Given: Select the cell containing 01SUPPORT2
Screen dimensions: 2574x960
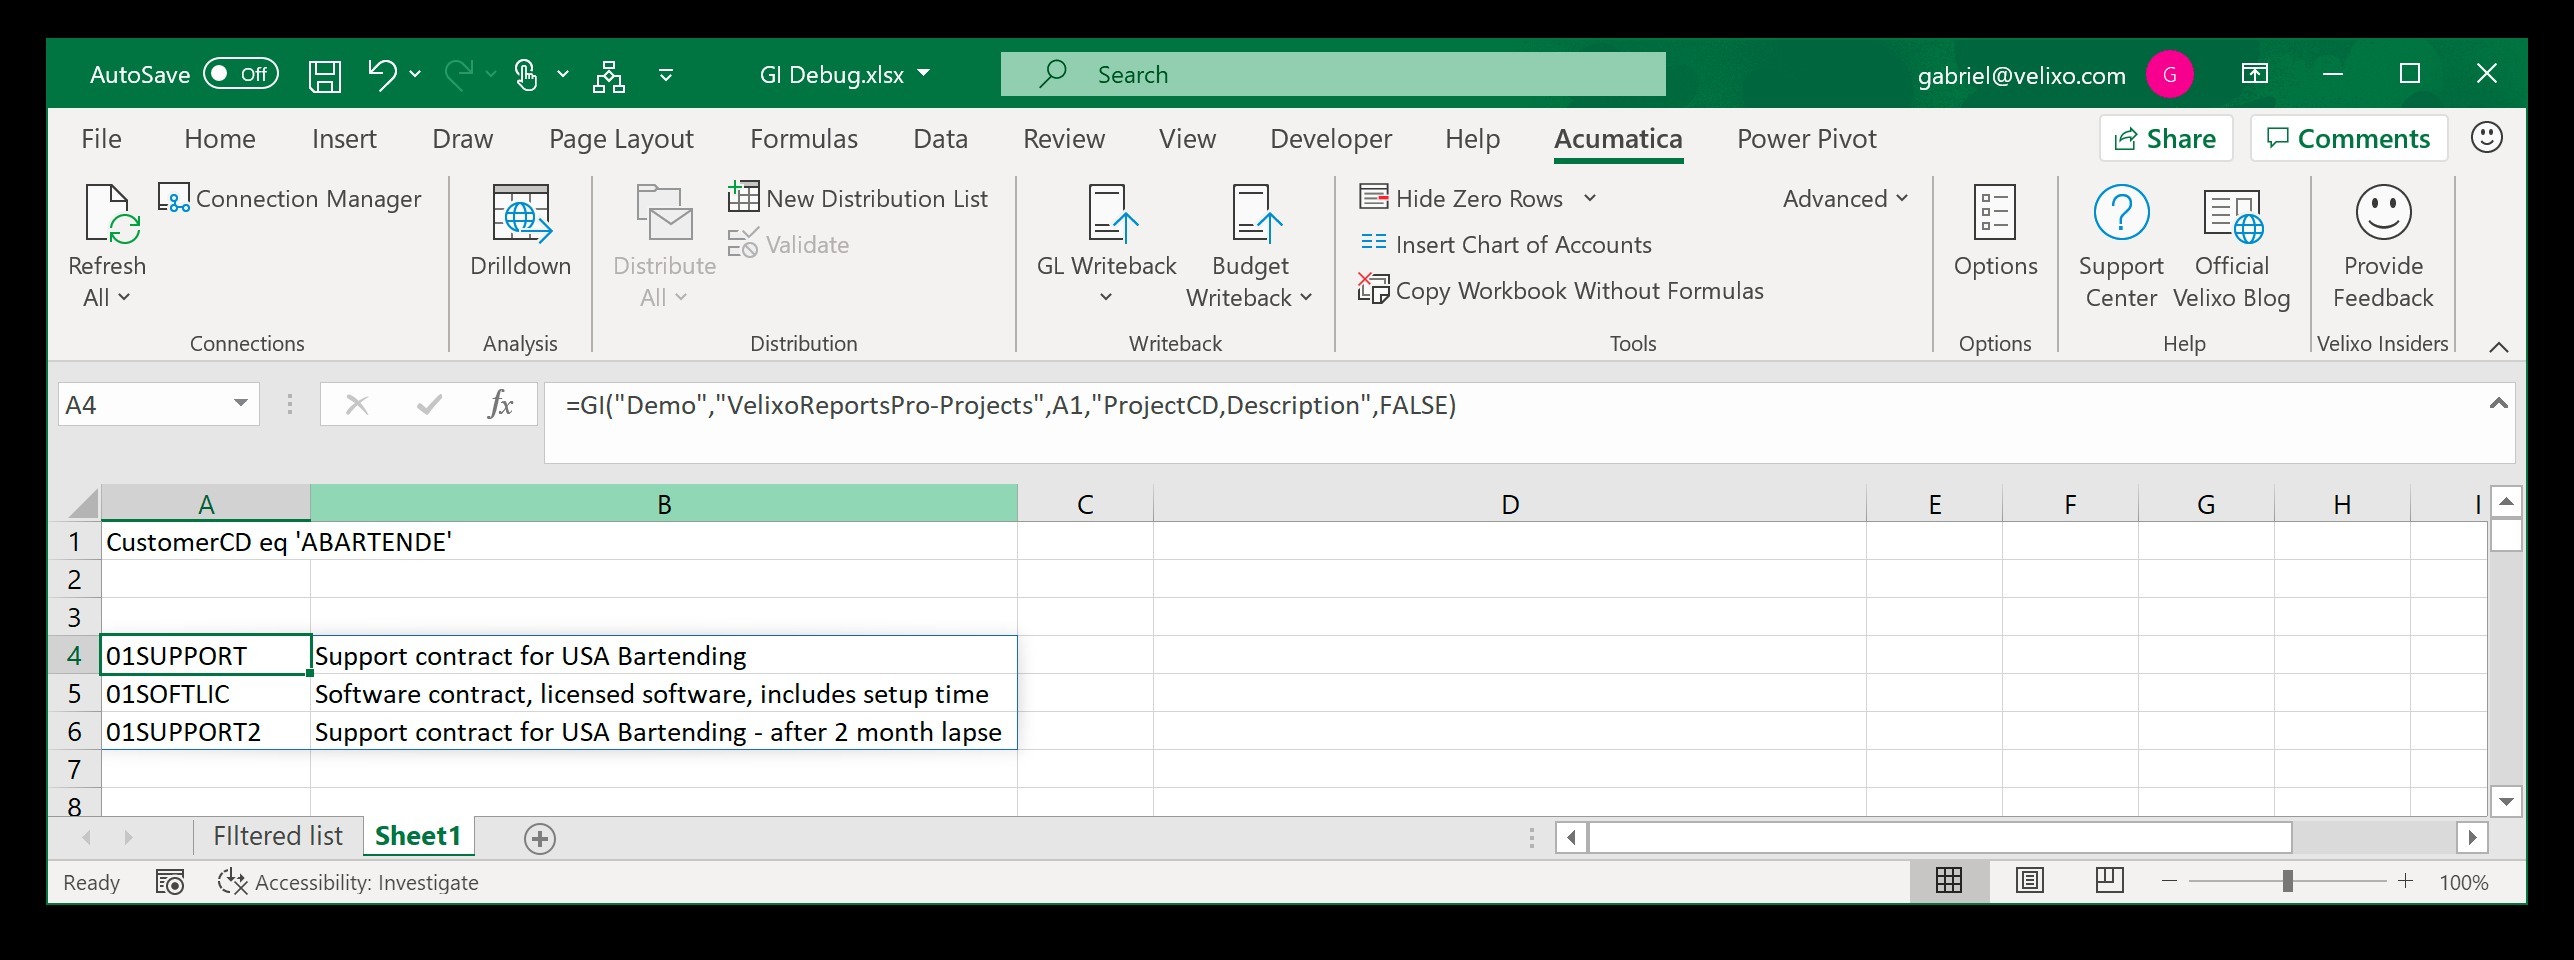Looking at the screenshot, I should coord(205,731).
